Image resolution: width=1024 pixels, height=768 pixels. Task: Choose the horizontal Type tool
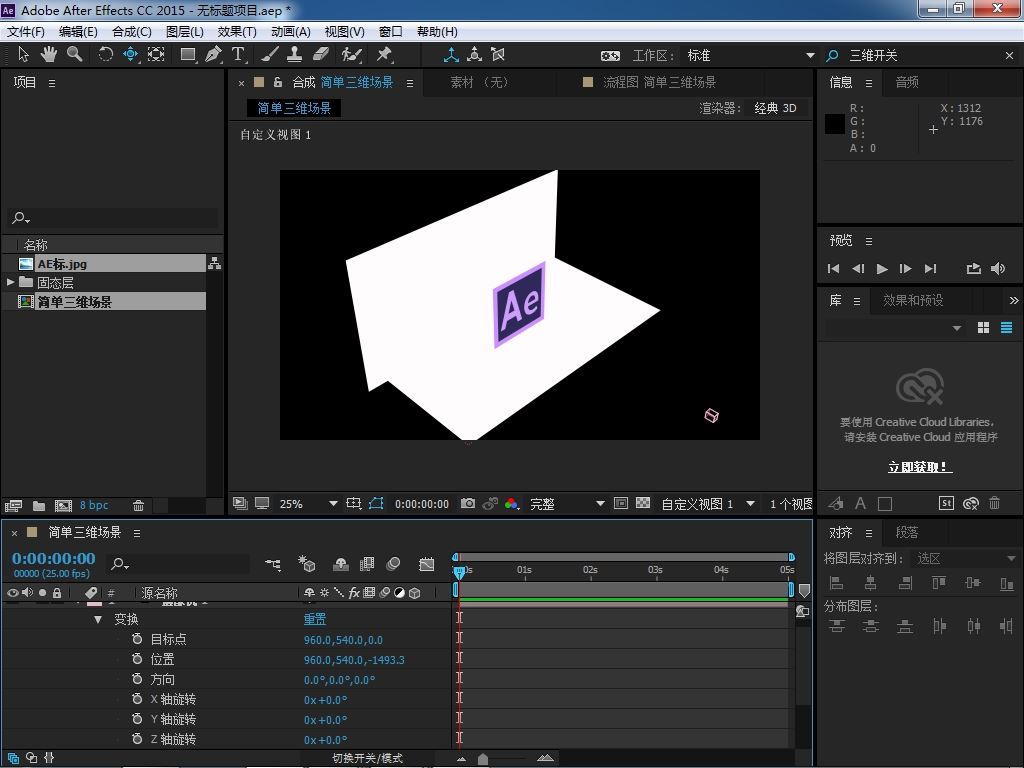pyautogui.click(x=238, y=55)
